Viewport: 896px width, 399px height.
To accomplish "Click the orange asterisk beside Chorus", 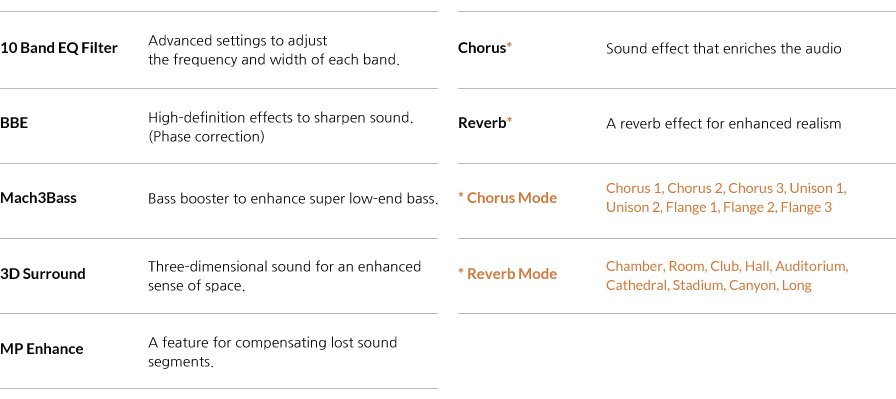I will (509, 46).
